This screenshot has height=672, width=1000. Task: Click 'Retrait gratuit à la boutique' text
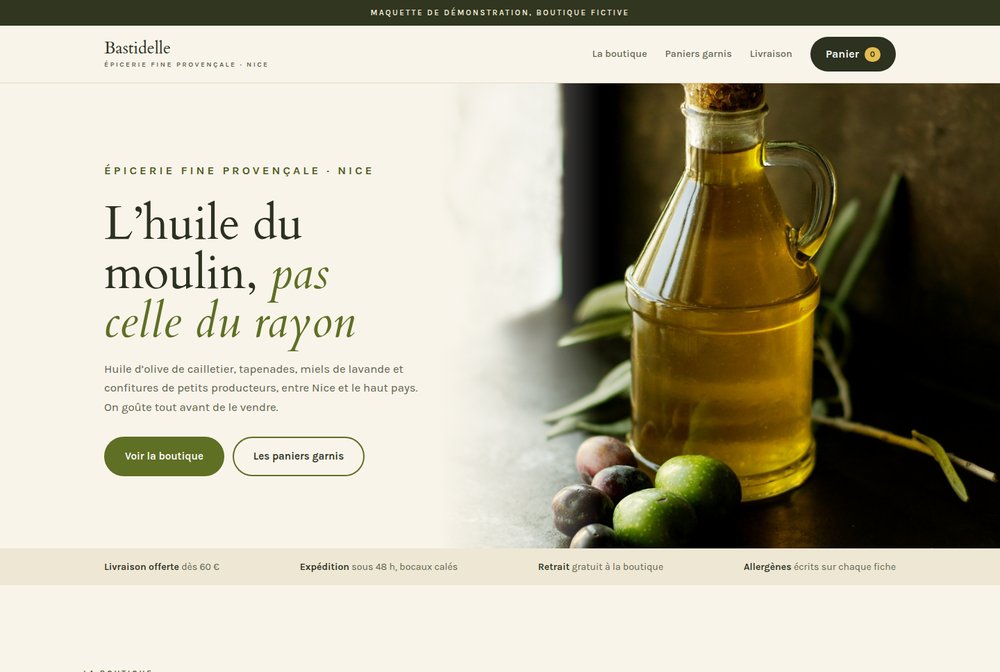coord(600,567)
